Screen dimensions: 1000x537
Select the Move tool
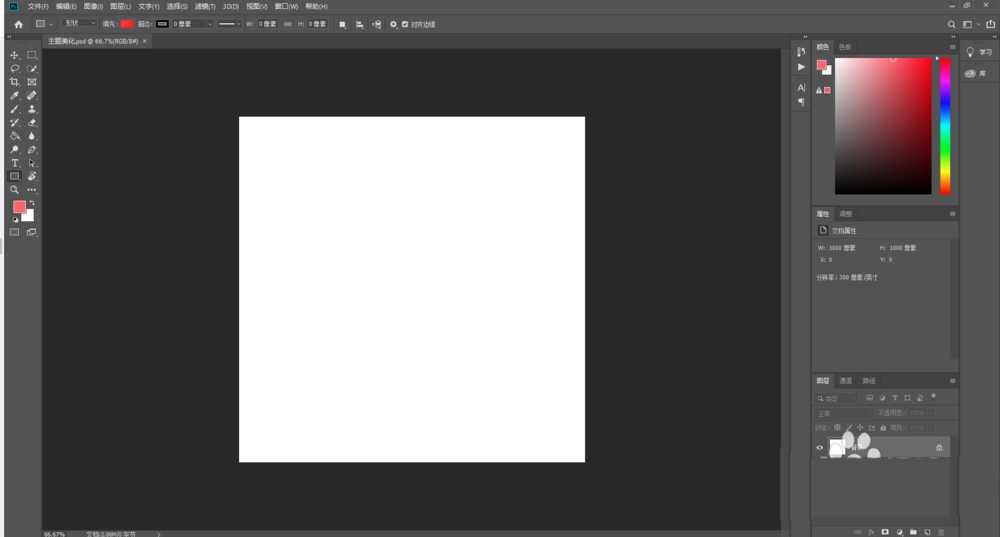coord(15,55)
